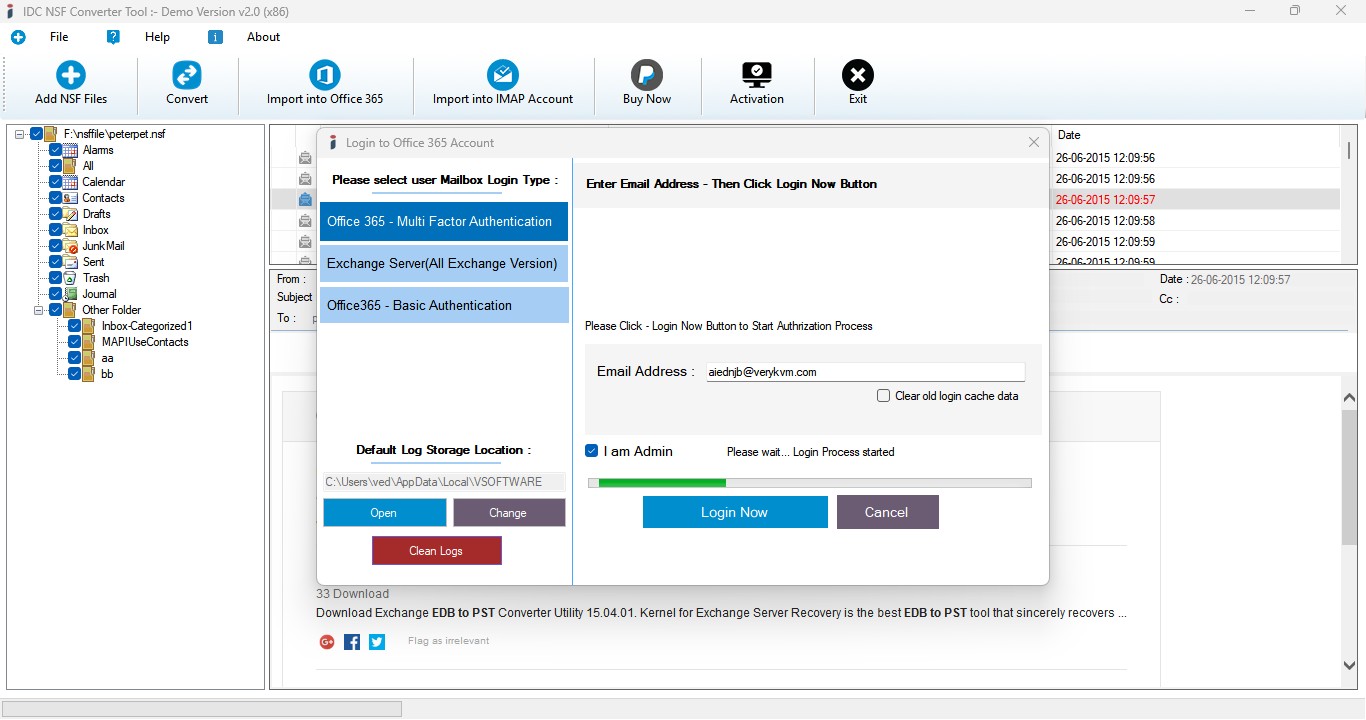Viewport: 1366px width, 720px height.
Task: Click the highlighted message row mail icon
Action: [x=305, y=200]
